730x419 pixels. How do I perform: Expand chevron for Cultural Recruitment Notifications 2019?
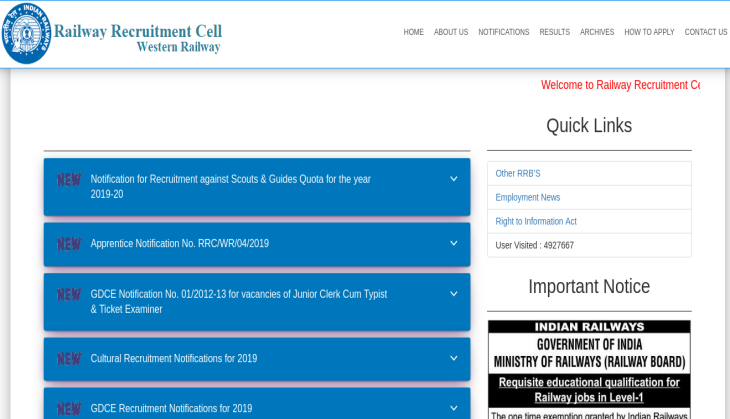453,358
